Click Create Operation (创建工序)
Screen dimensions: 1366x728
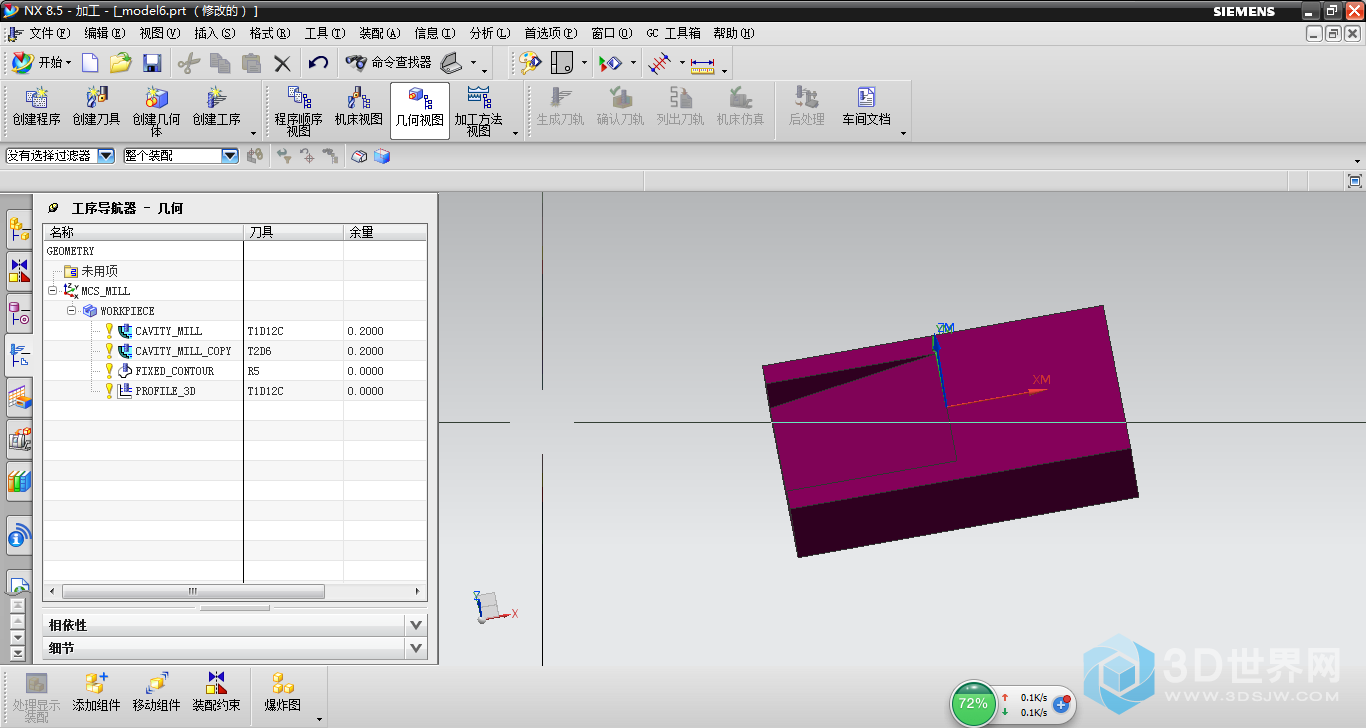point(217,107)
